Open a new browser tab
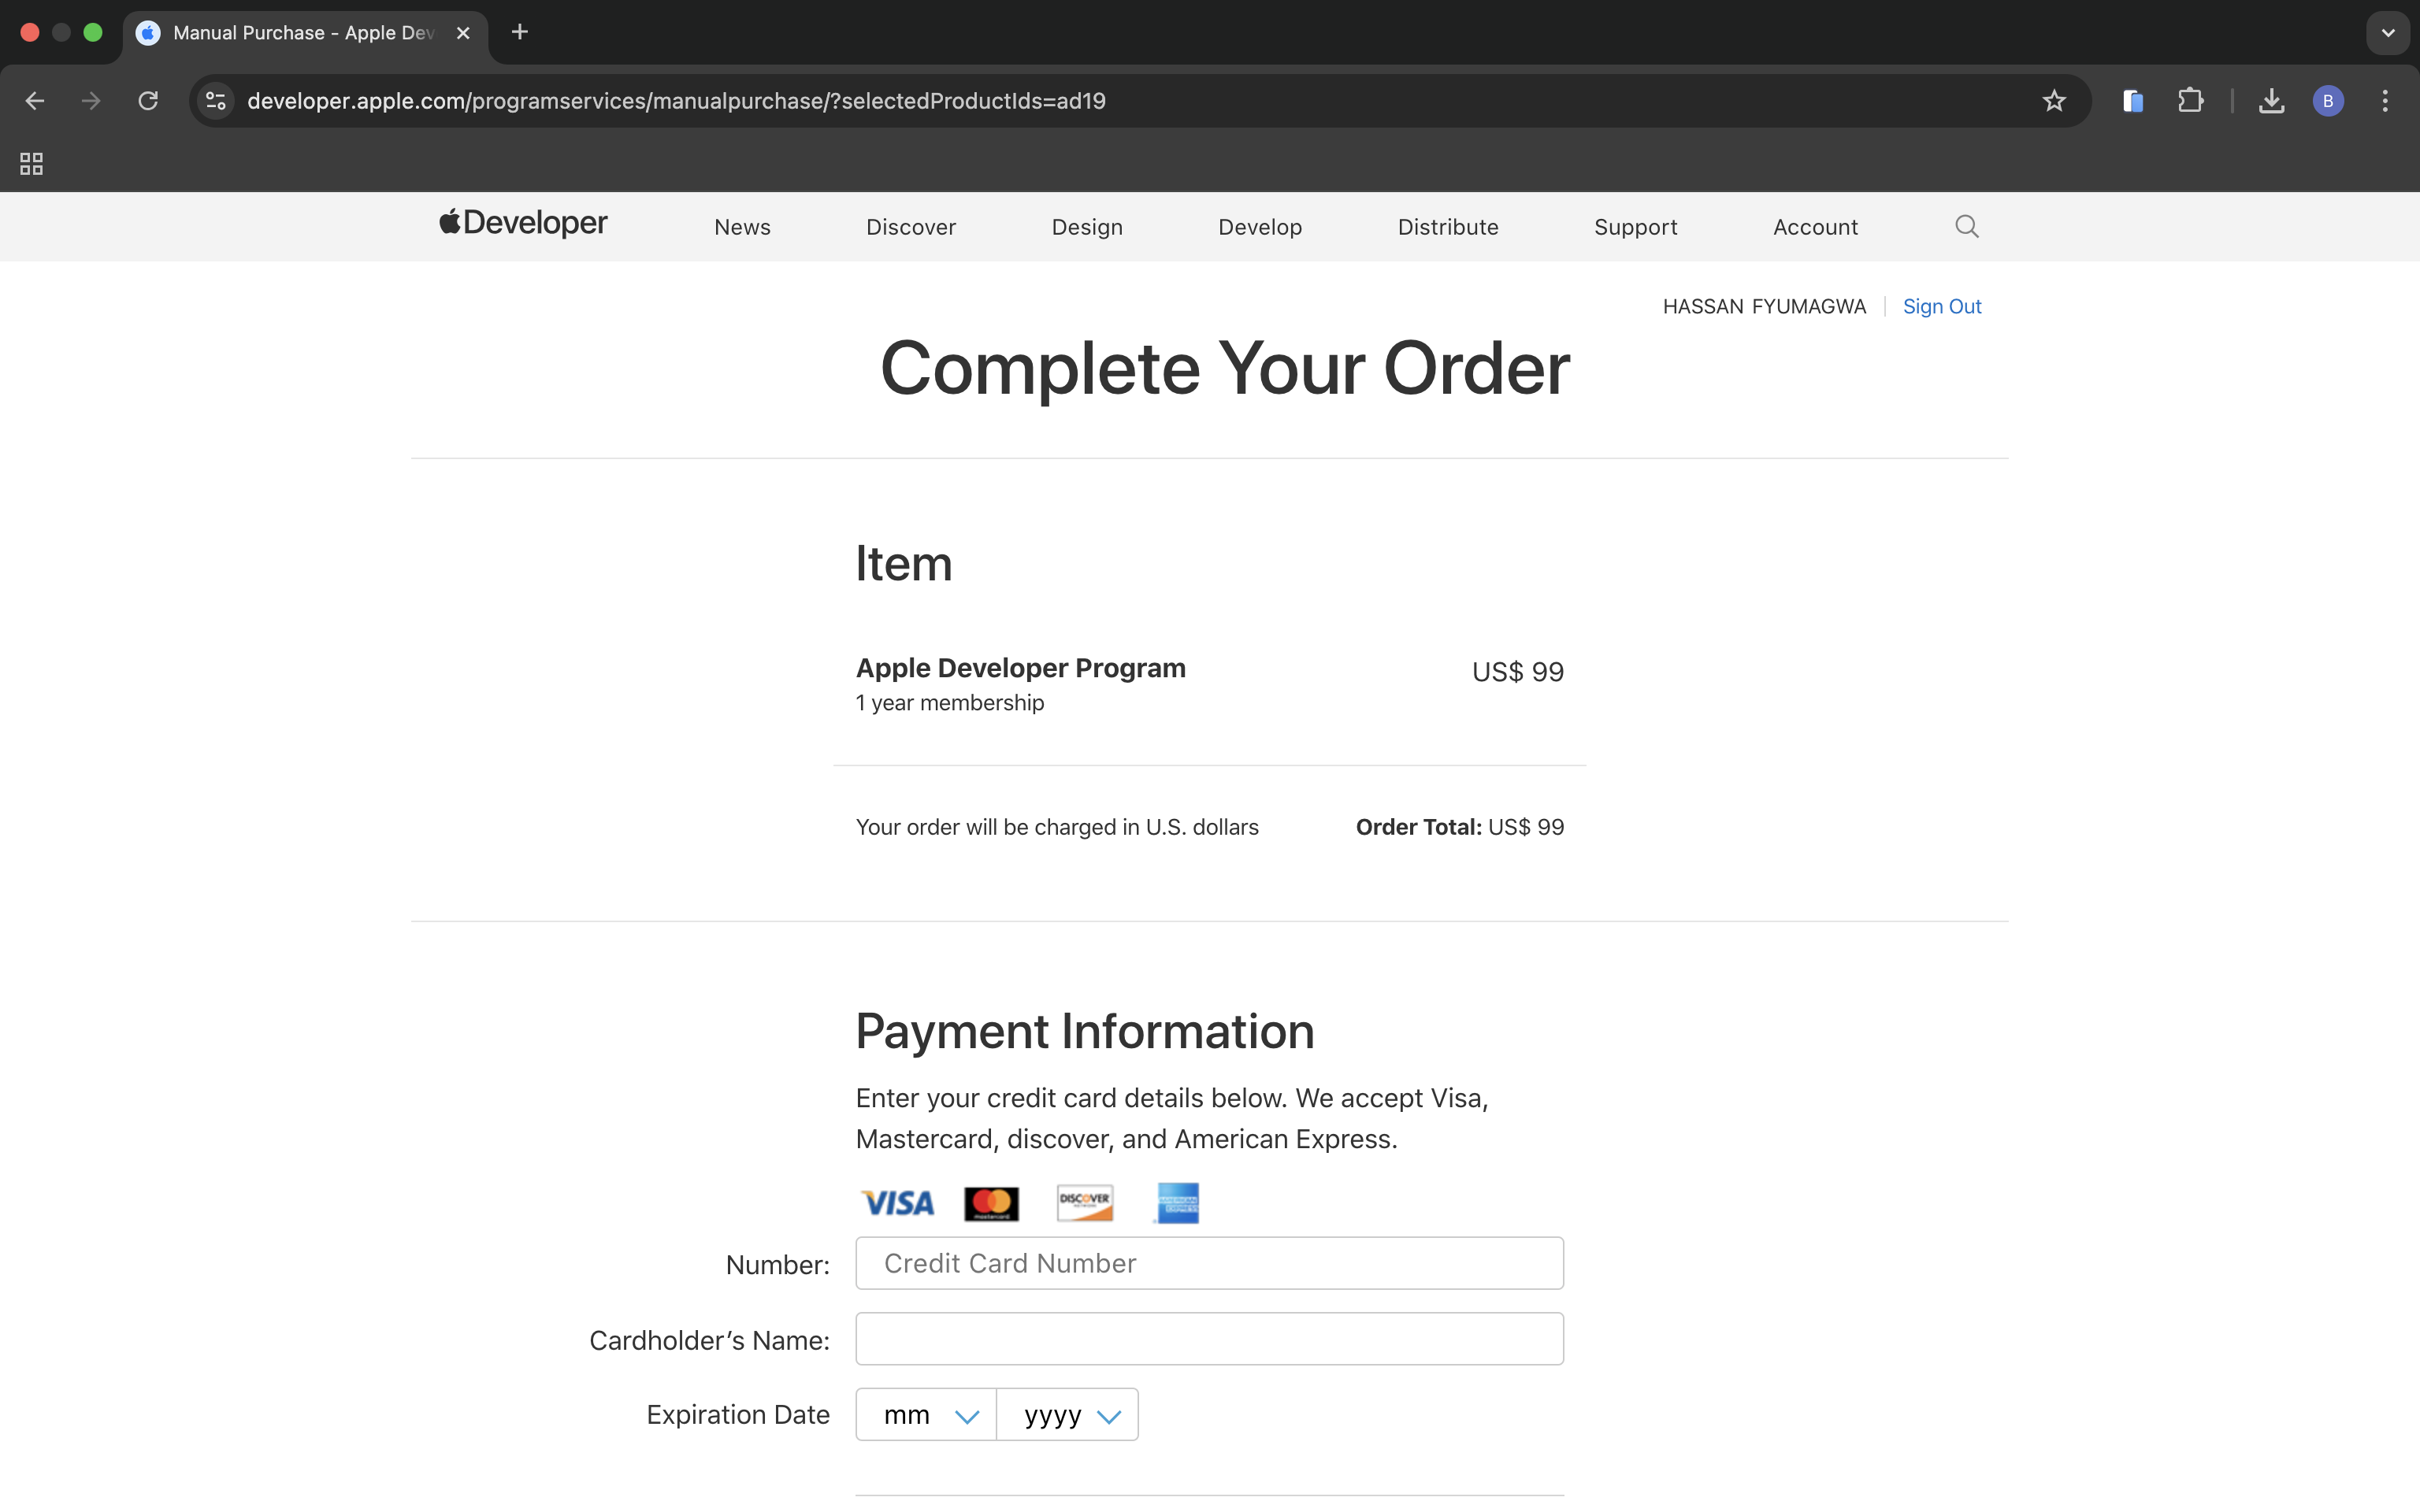 click(x=520, y=32)
